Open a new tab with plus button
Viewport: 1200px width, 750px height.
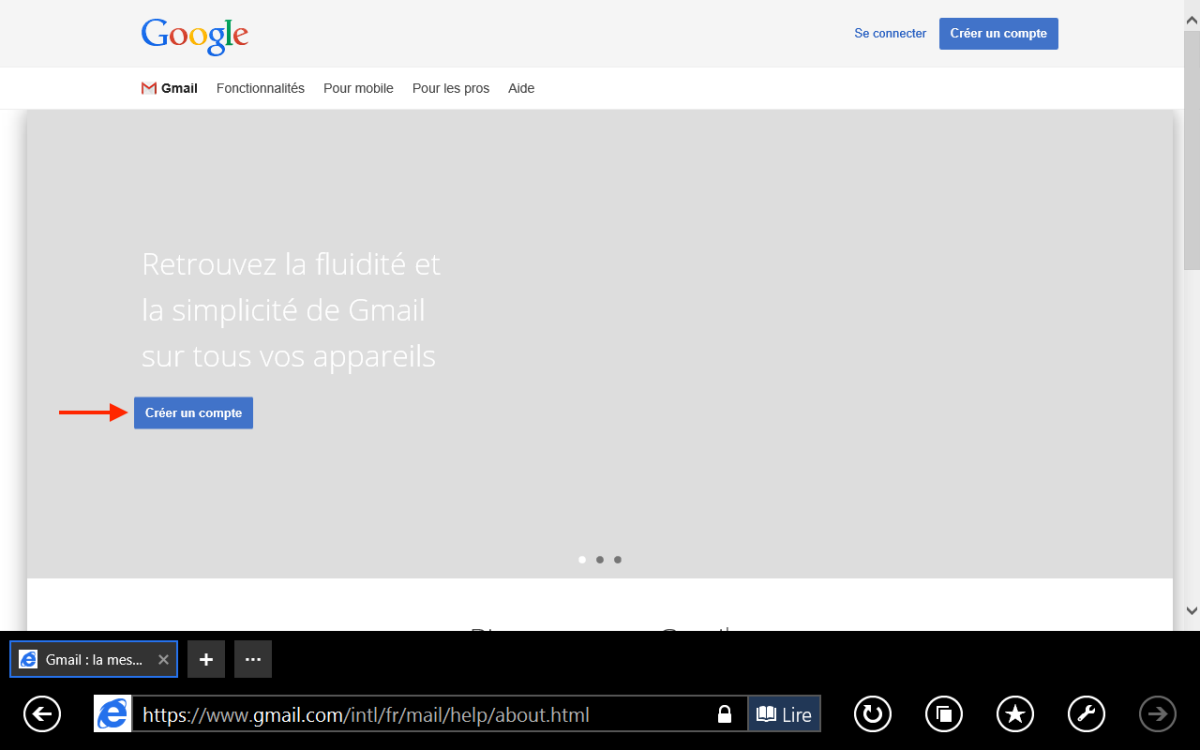(x=206, y=659)
